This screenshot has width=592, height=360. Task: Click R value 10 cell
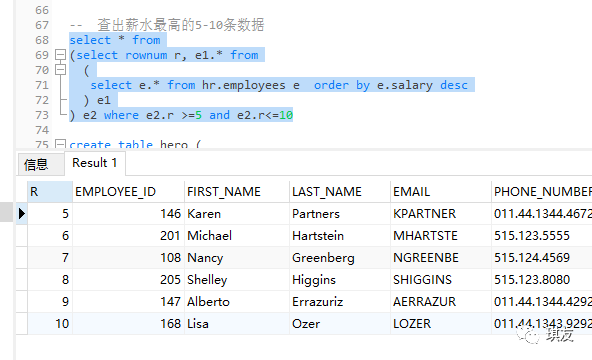[50, 323]
